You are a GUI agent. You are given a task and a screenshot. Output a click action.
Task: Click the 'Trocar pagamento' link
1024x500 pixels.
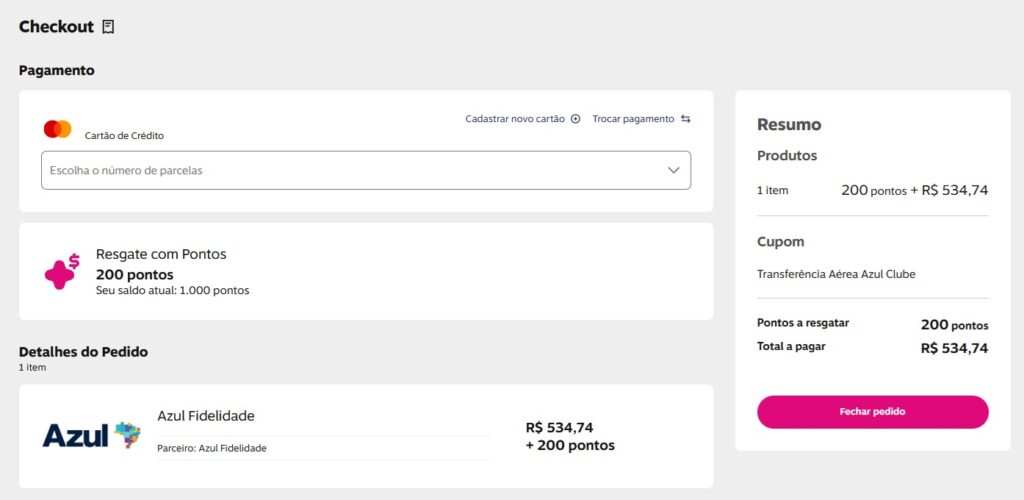[x=633, y=119]
